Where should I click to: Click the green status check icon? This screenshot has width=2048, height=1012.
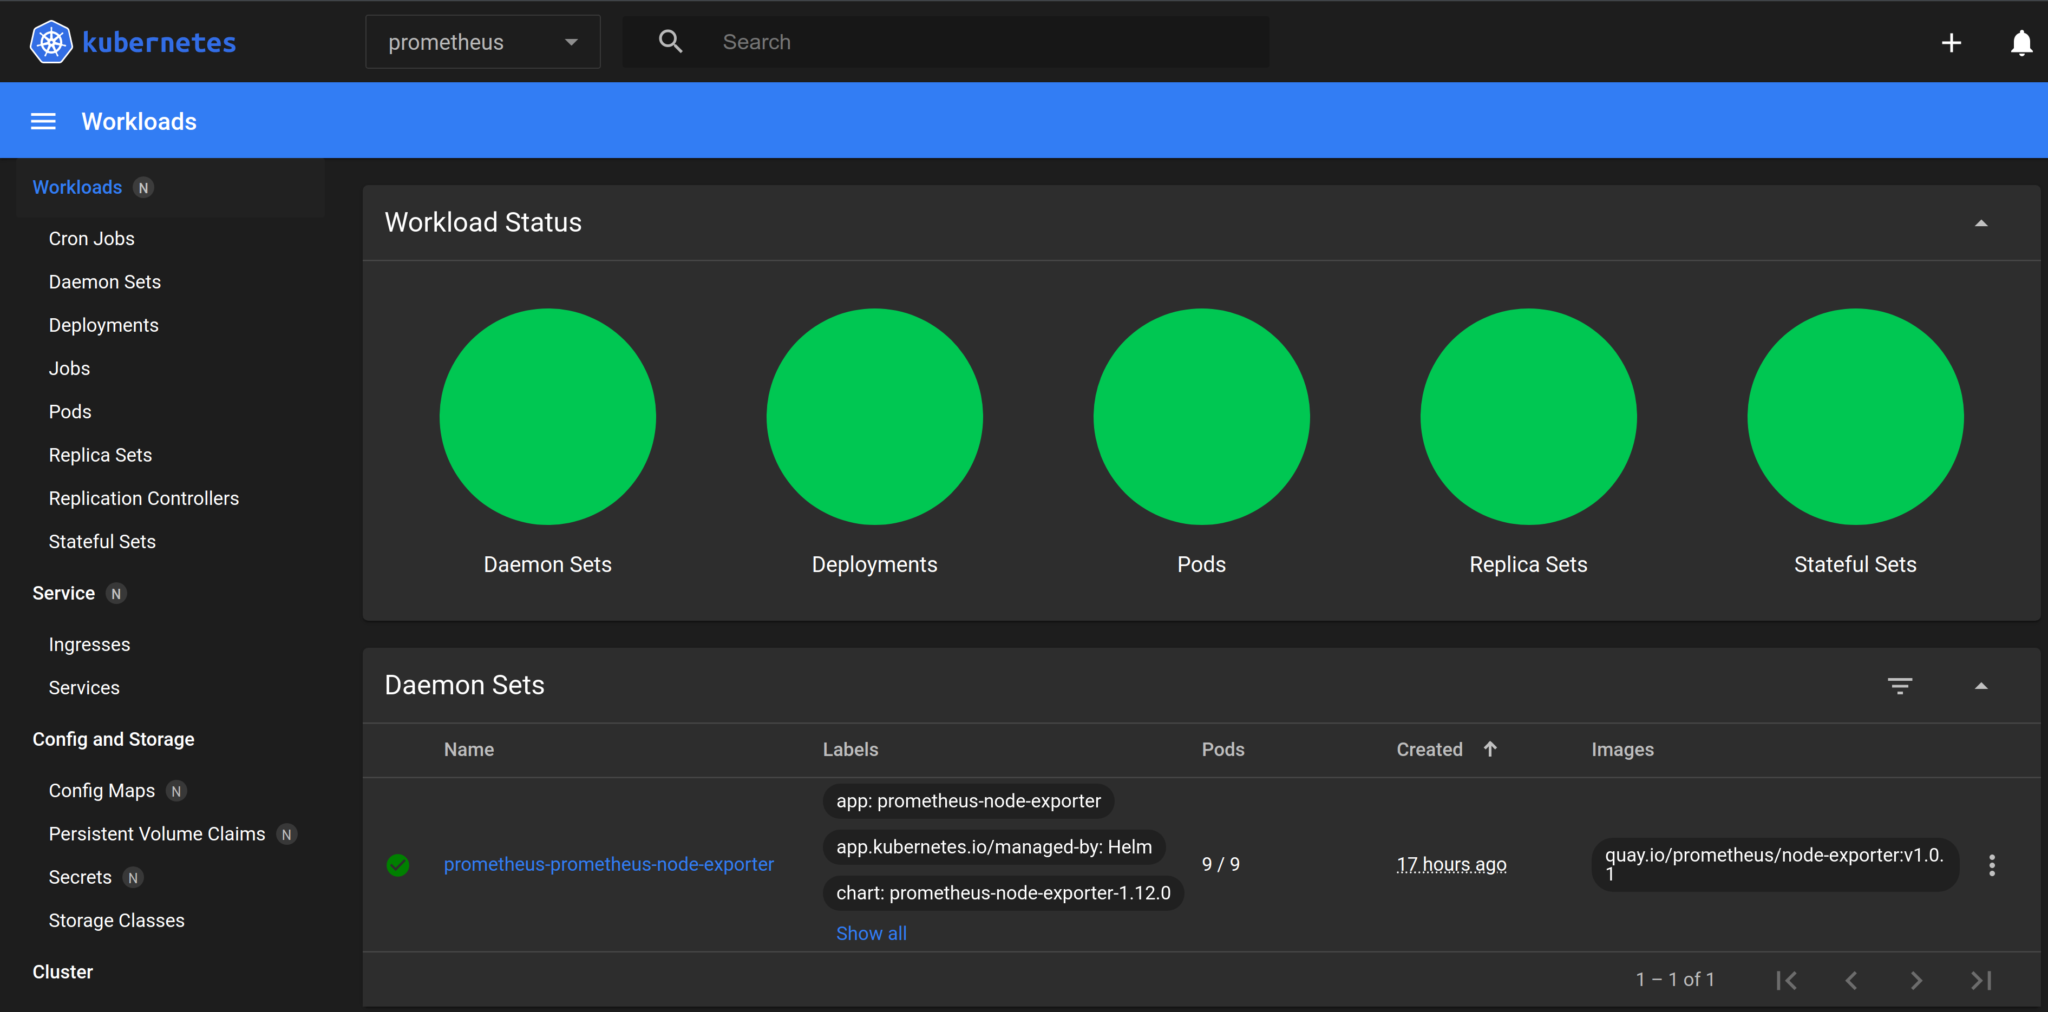pyautogui.click(x=398, y=865)
